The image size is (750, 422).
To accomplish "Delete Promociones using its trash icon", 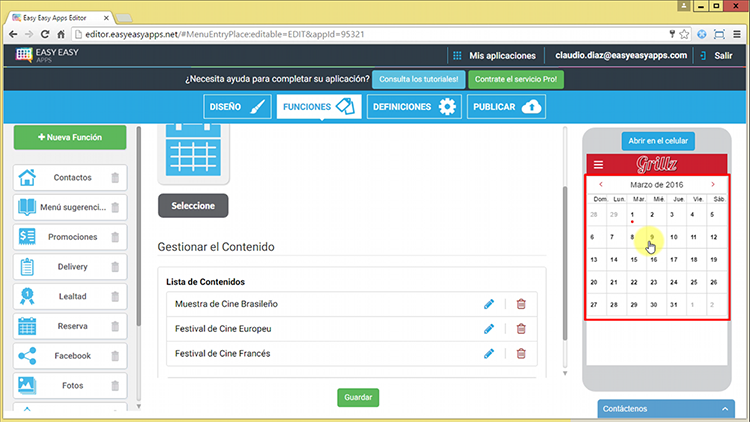I will point(115,237).
